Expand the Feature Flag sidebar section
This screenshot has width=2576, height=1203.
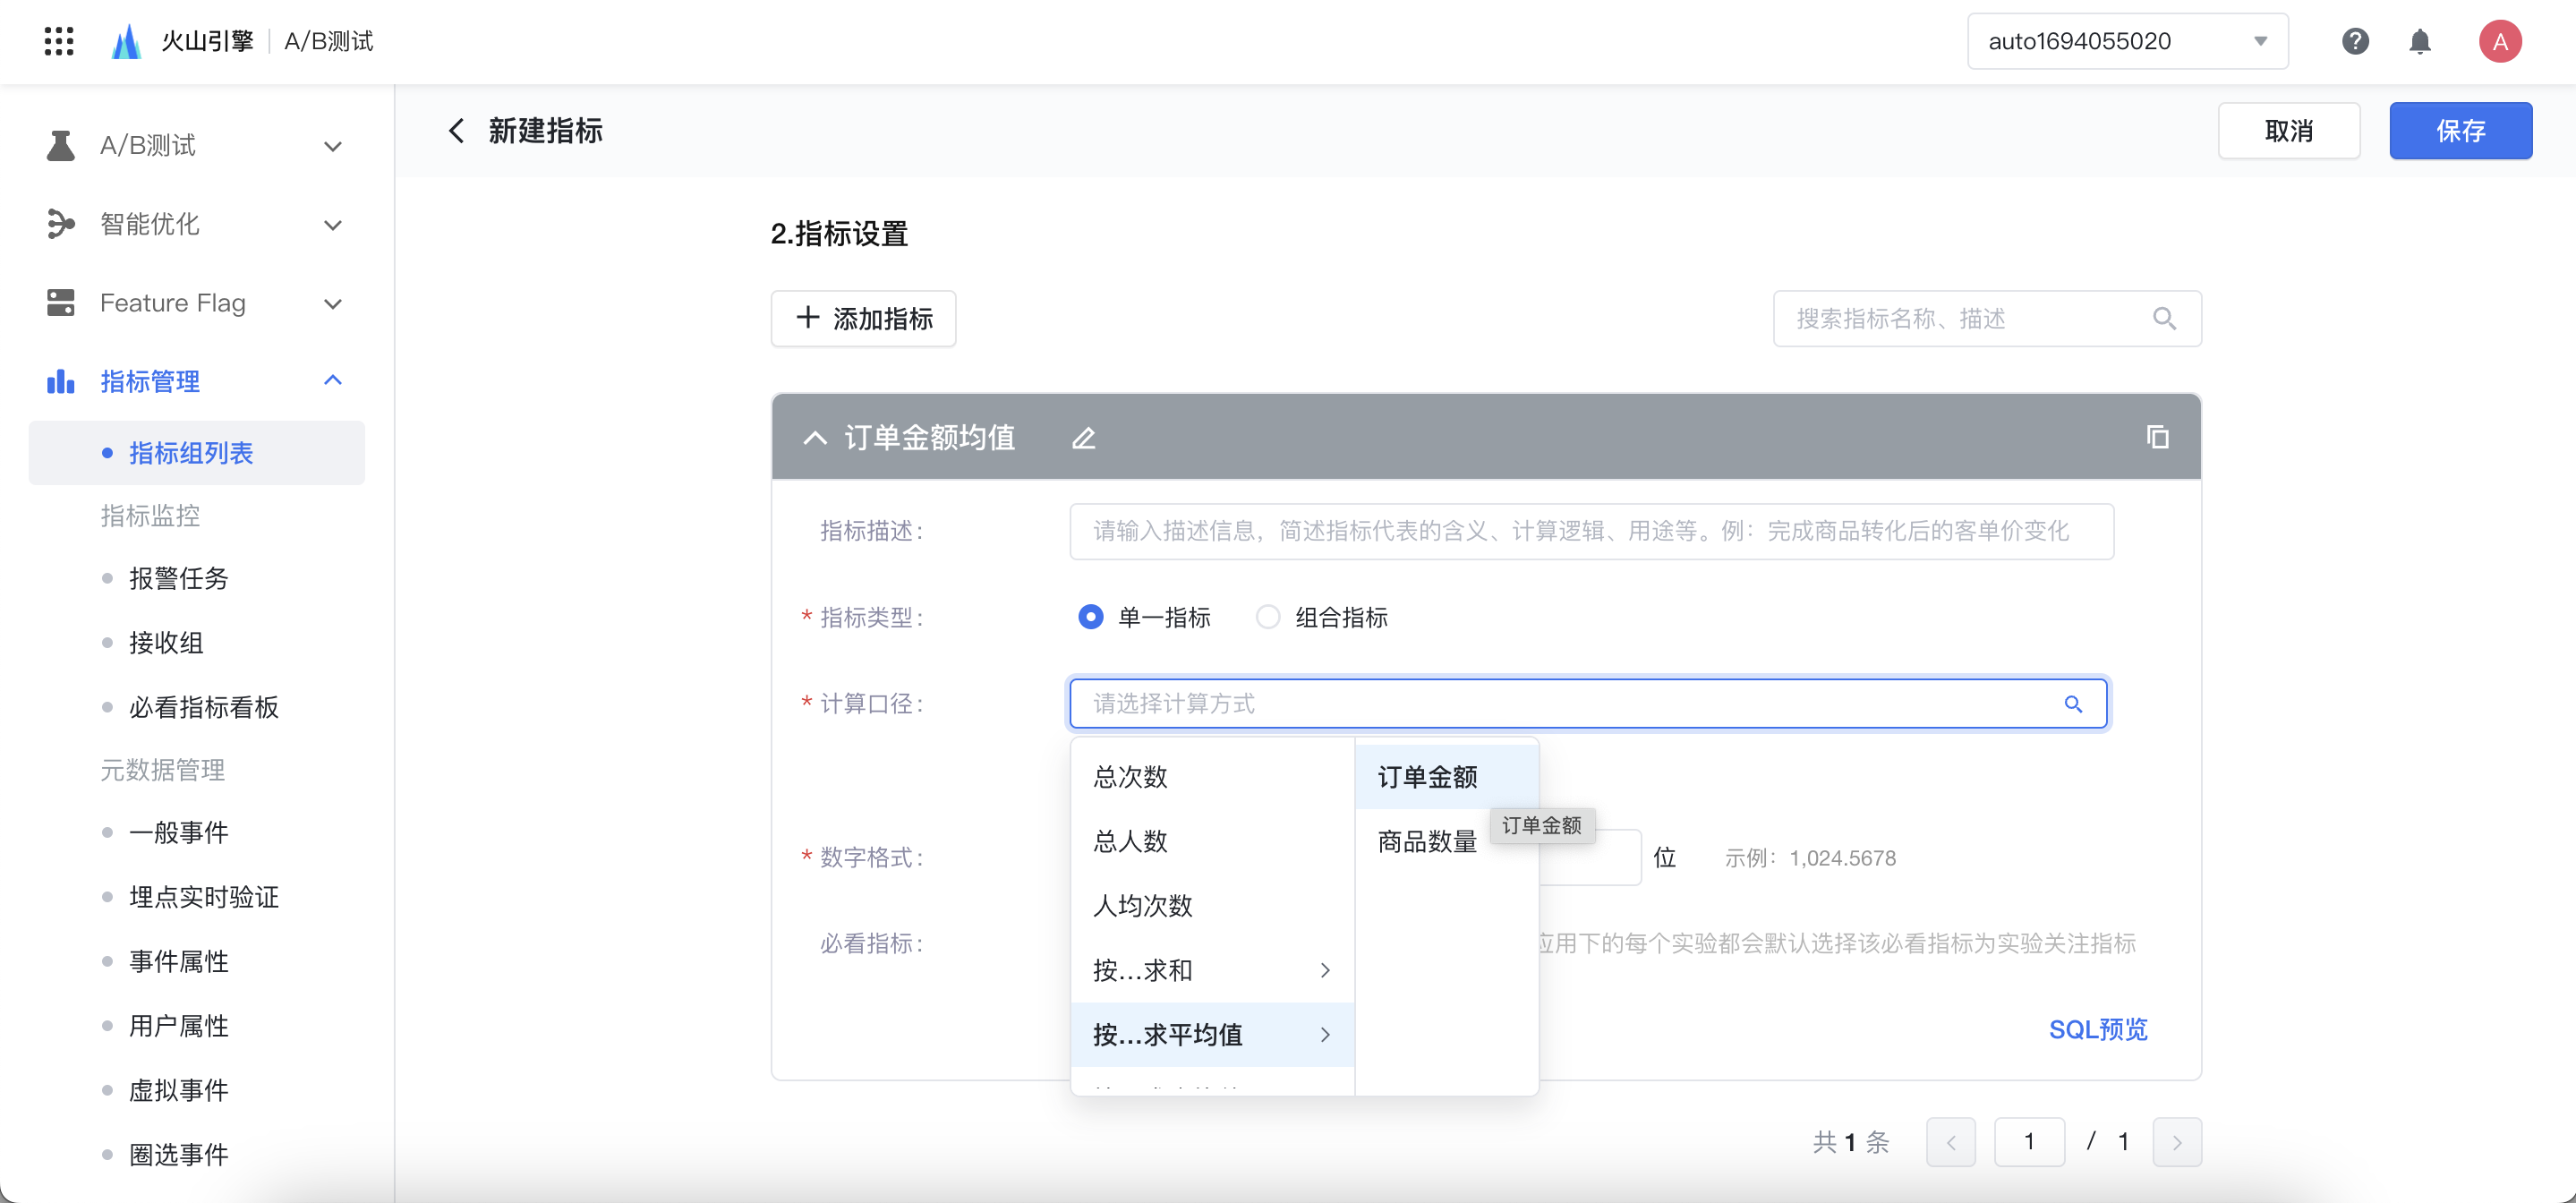(333, 304)
